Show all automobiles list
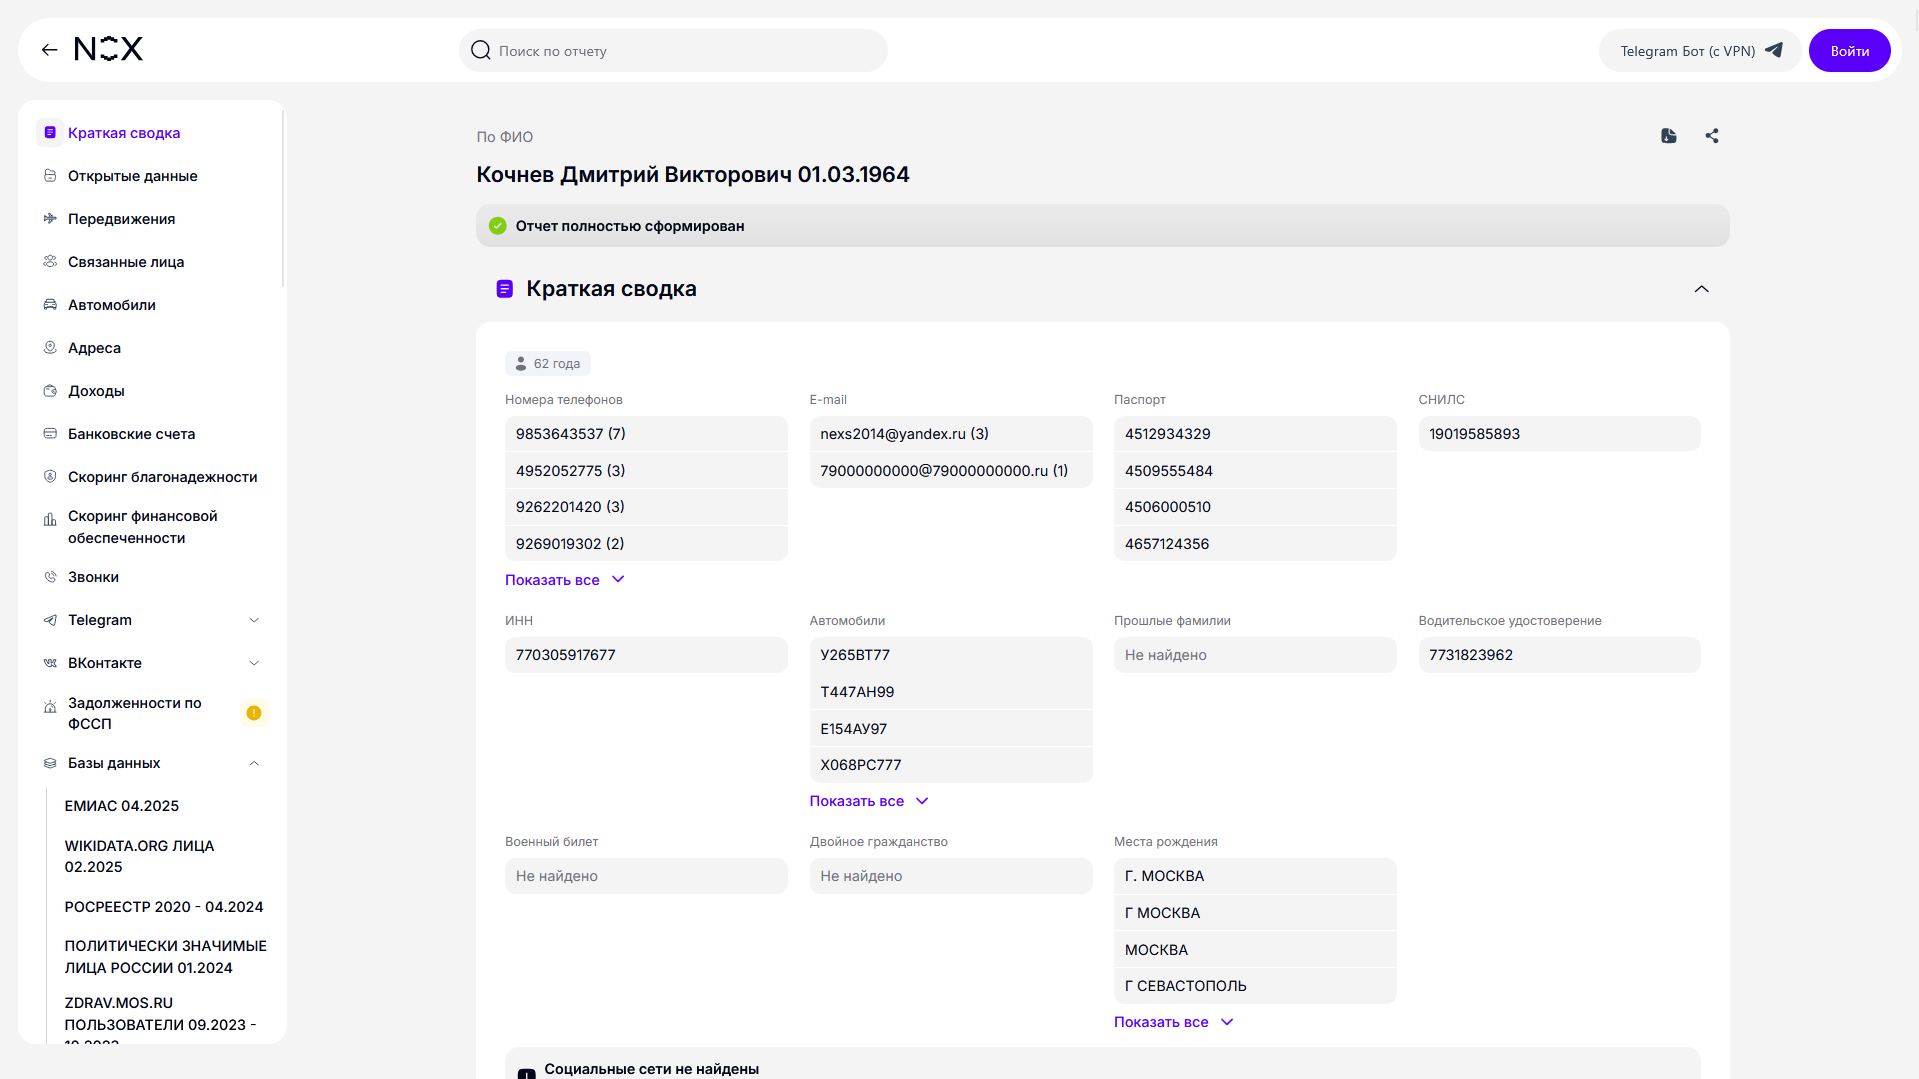 pos(869,801)
